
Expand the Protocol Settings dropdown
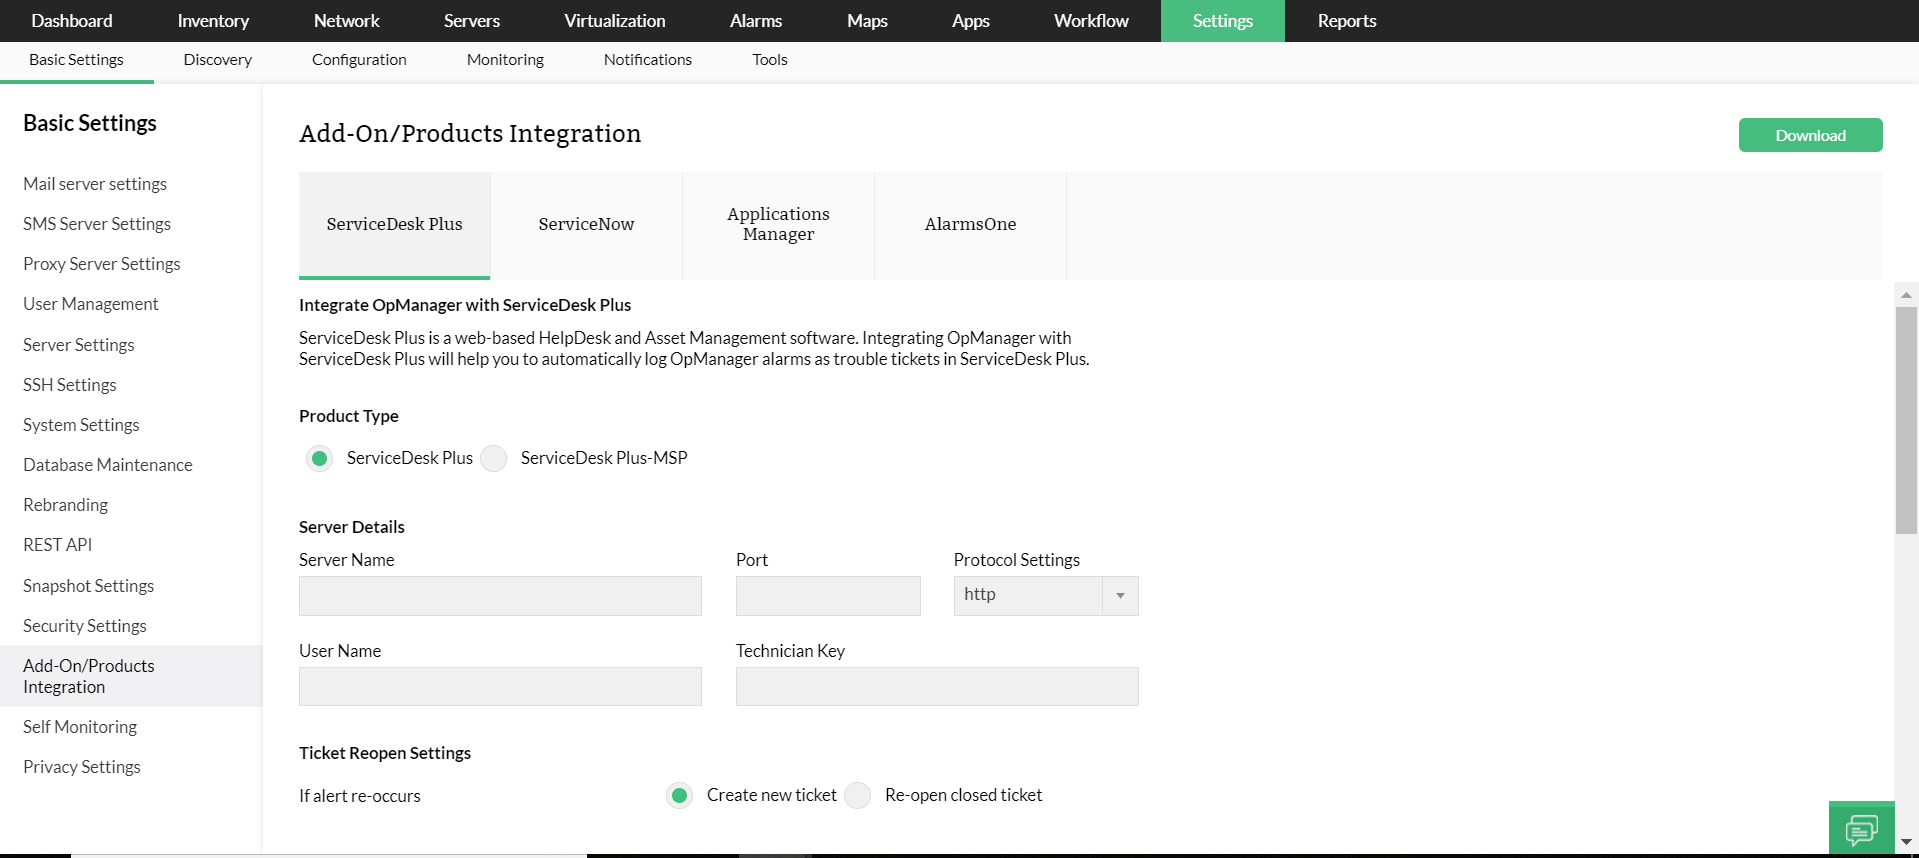click(1120, 596)
